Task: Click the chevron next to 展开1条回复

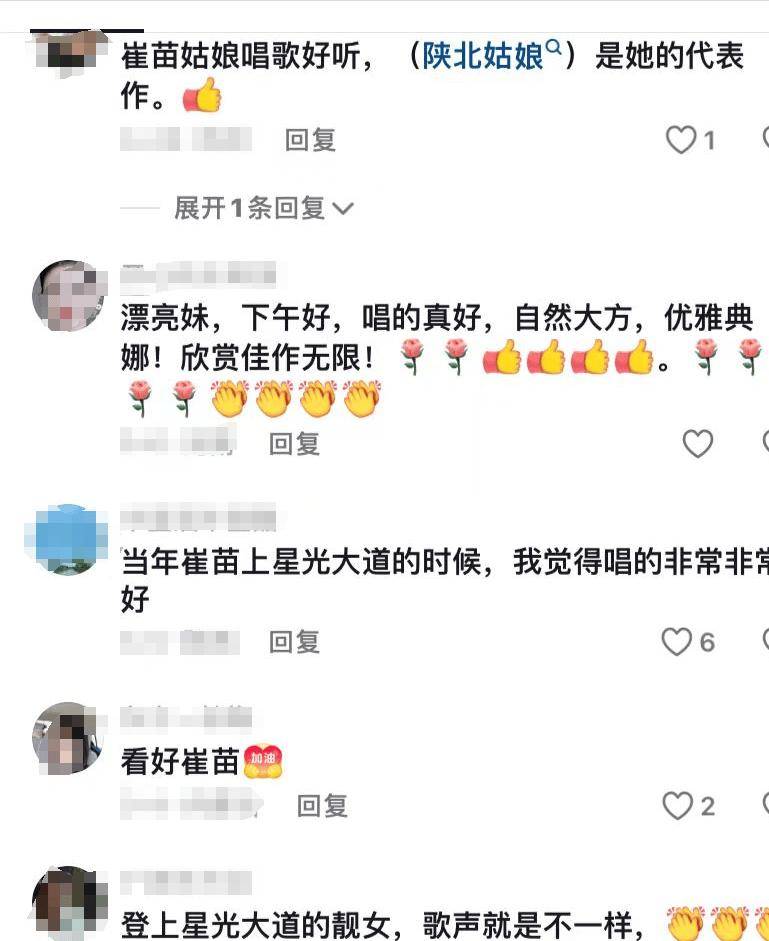Action: tap(343, 209)
